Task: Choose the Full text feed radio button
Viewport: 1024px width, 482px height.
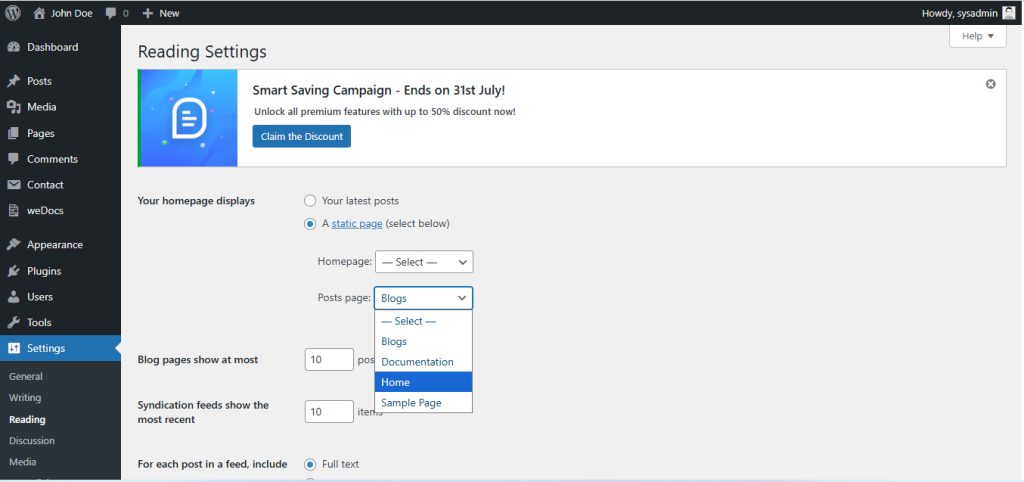Action: pos(310,464)
